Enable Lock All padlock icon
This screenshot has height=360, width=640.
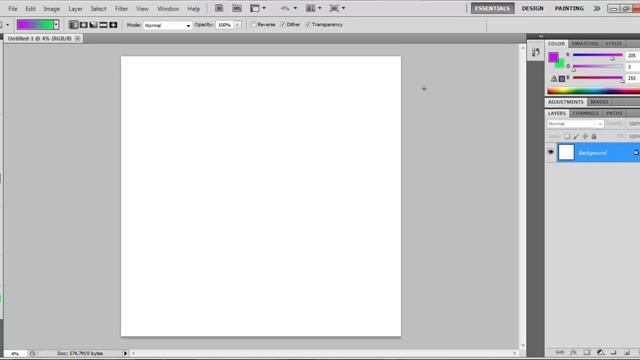pos(594,136)
